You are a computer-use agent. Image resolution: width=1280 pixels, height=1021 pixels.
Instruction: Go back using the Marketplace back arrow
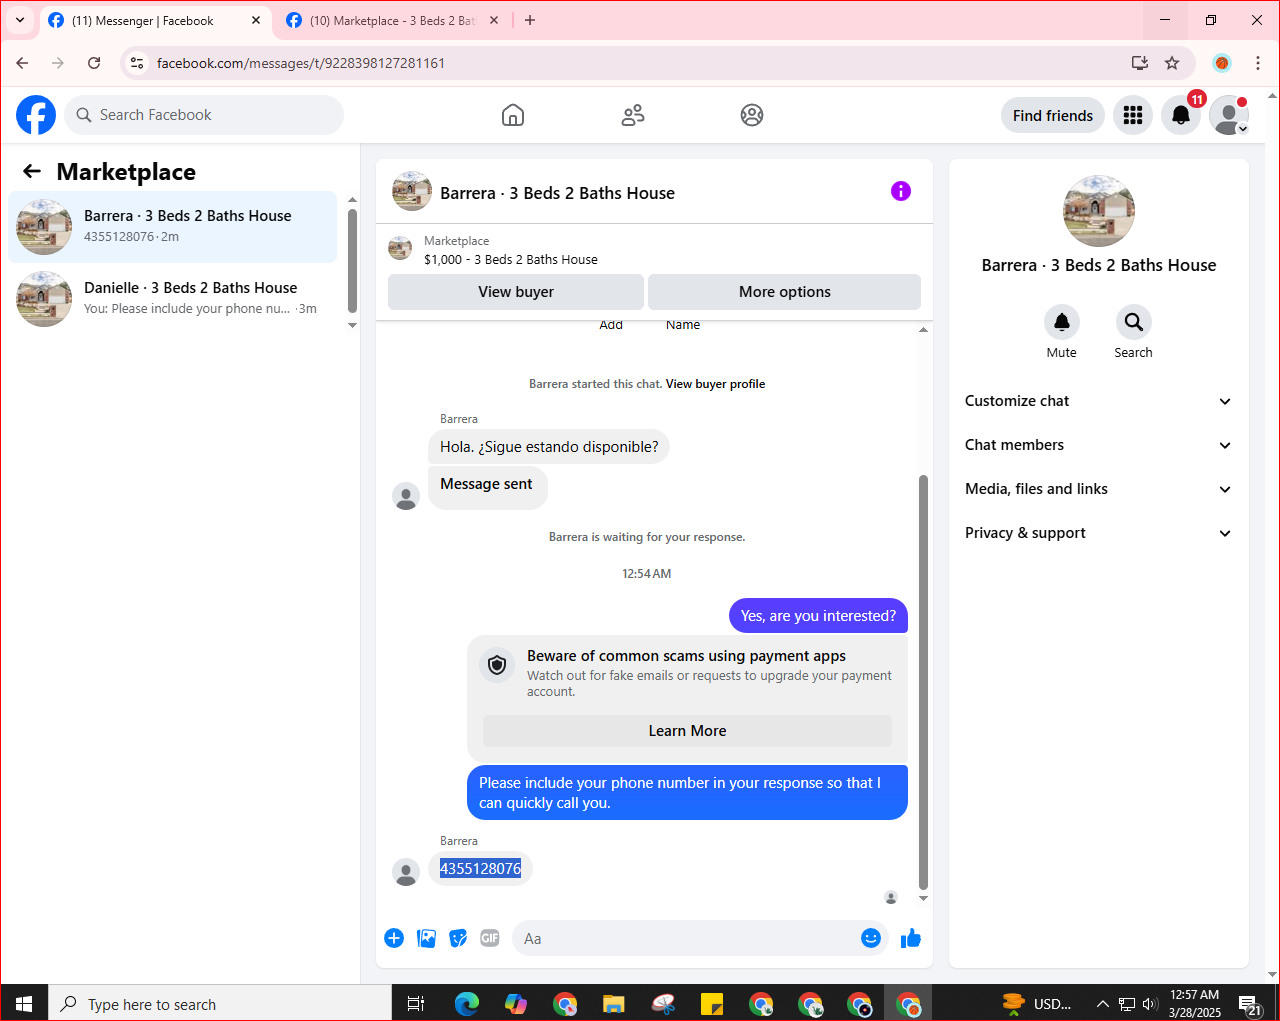pos(32,171)
